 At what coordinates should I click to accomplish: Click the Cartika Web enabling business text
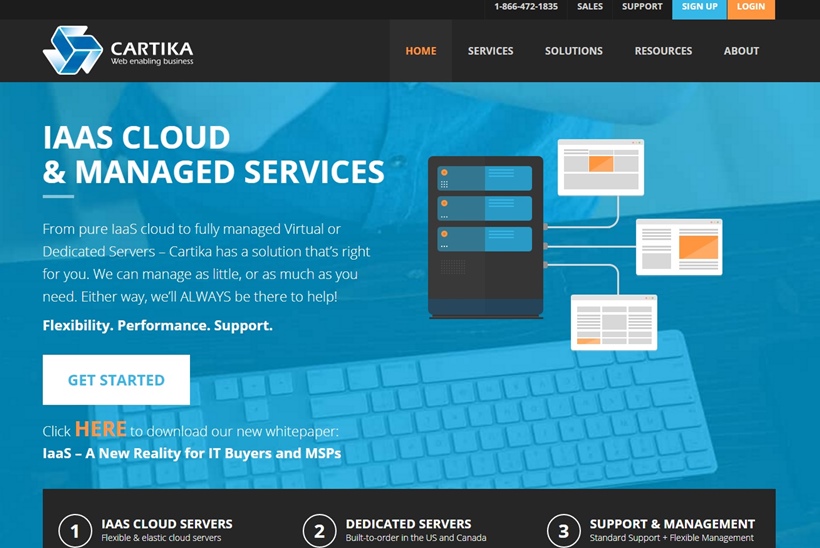(x=152, y=53)
